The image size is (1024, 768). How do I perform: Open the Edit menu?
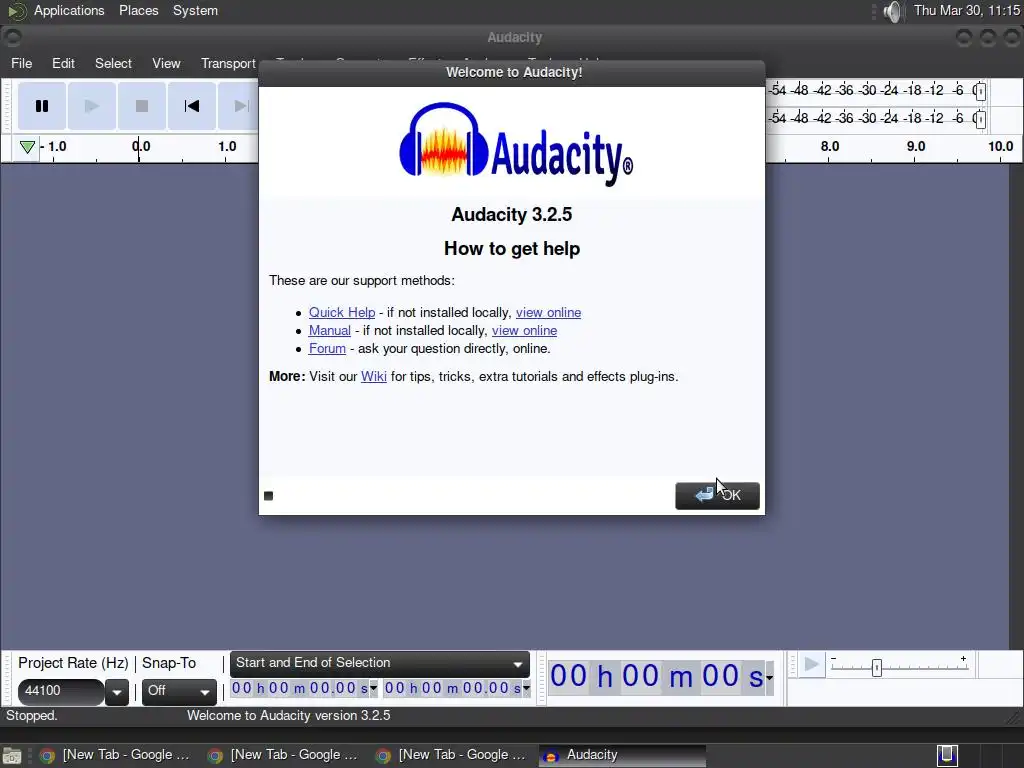pyautogui.click(x=63, y=63)
